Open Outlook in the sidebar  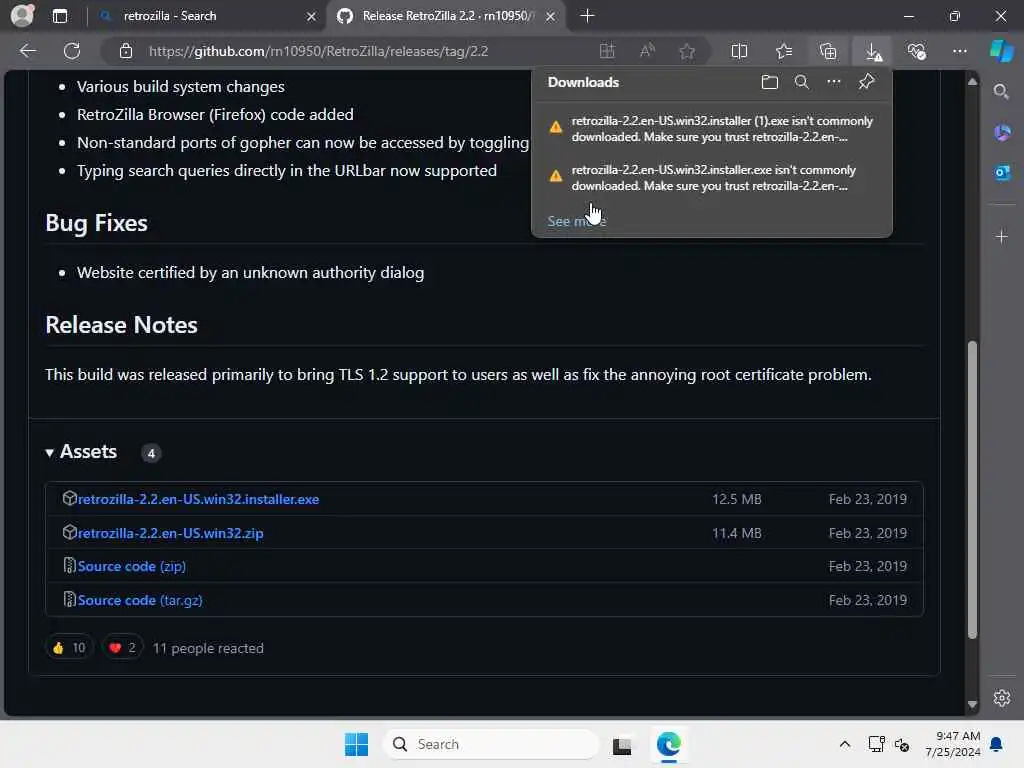tap(1002, 173)
